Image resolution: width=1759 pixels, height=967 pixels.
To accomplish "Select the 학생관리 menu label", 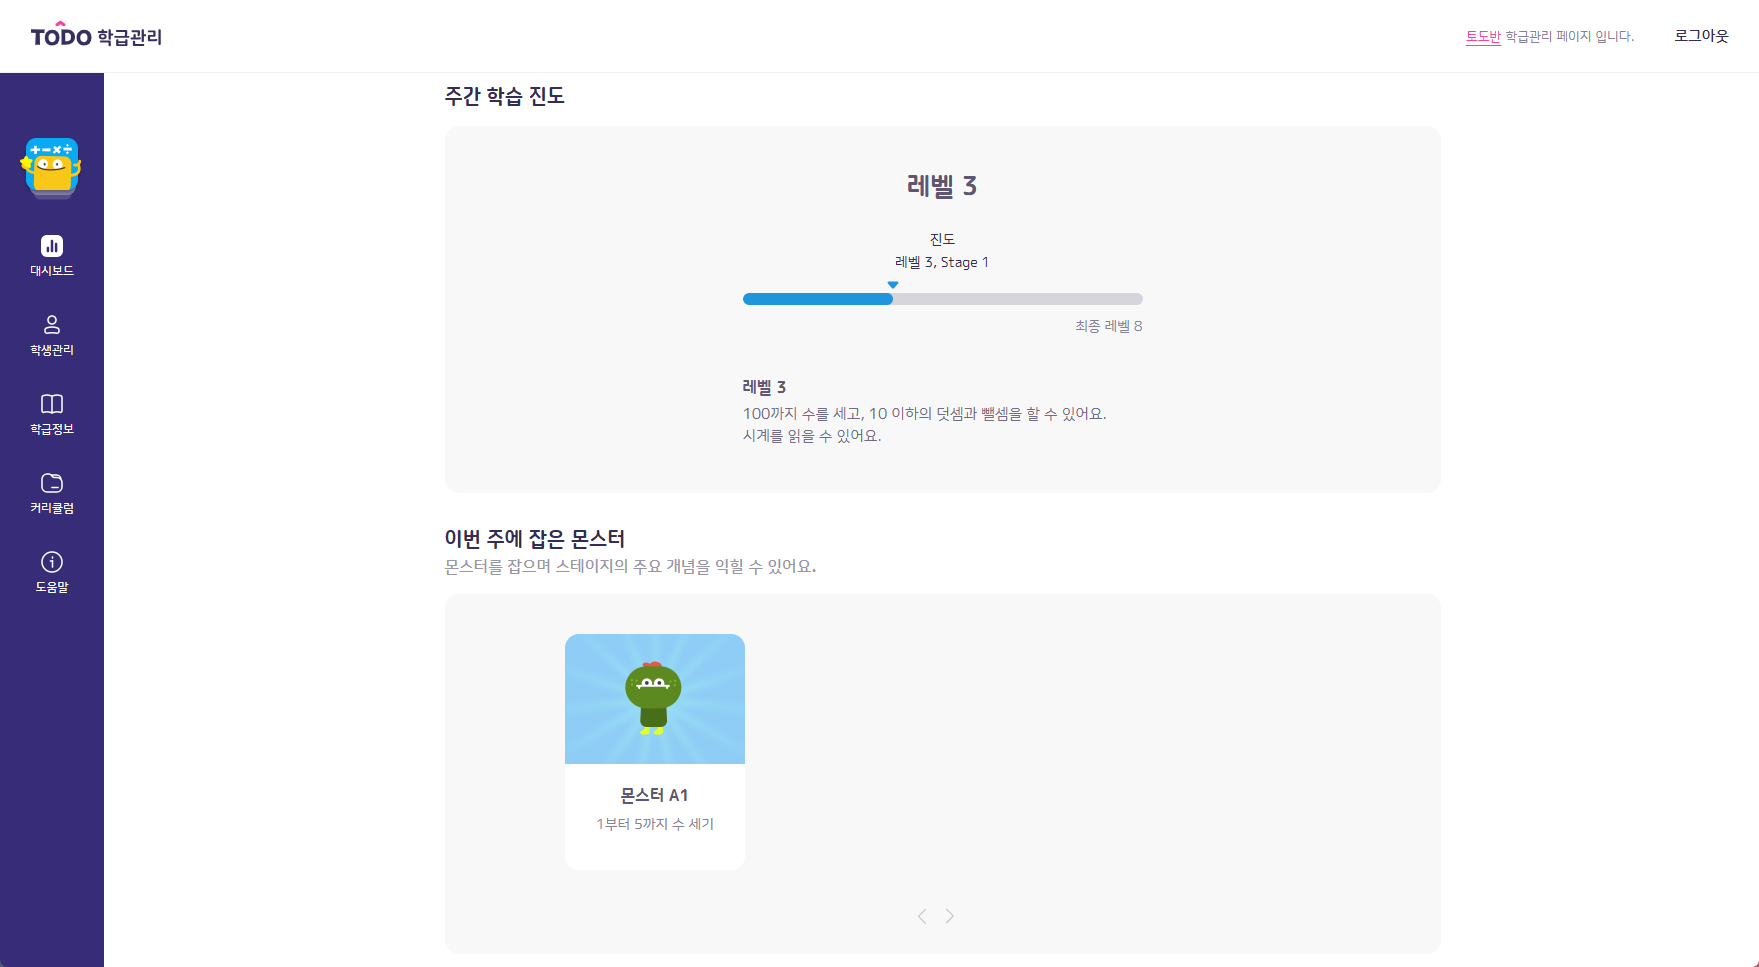I will click(52, 350).
